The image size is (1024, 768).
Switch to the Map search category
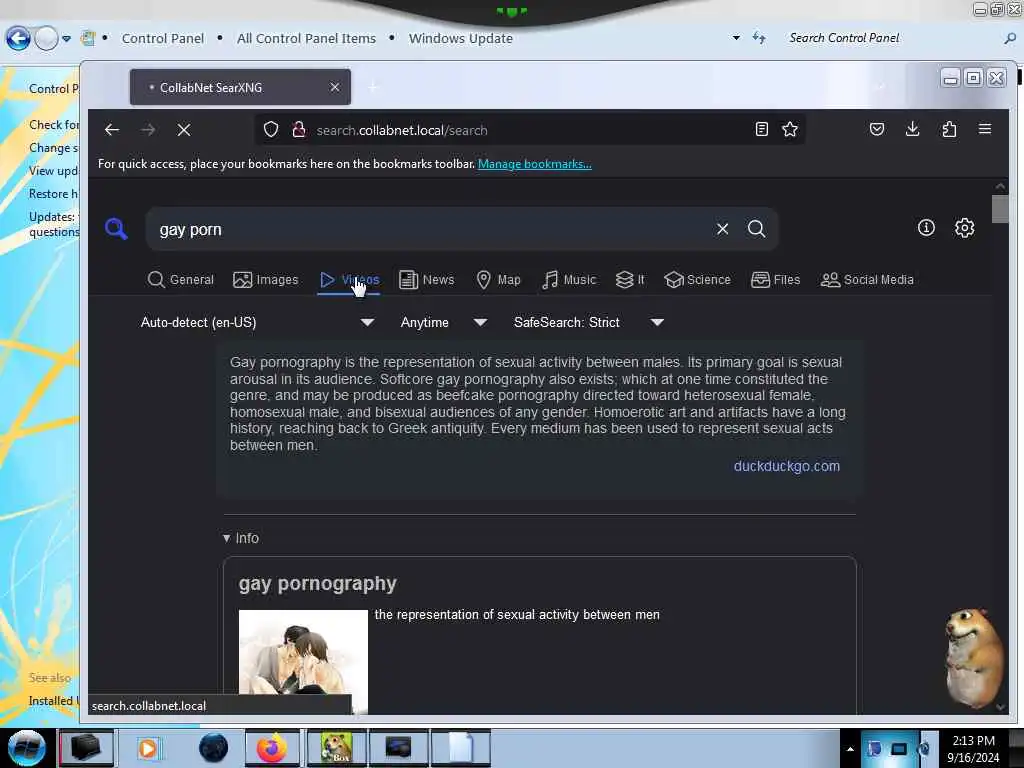pos(498,280)
